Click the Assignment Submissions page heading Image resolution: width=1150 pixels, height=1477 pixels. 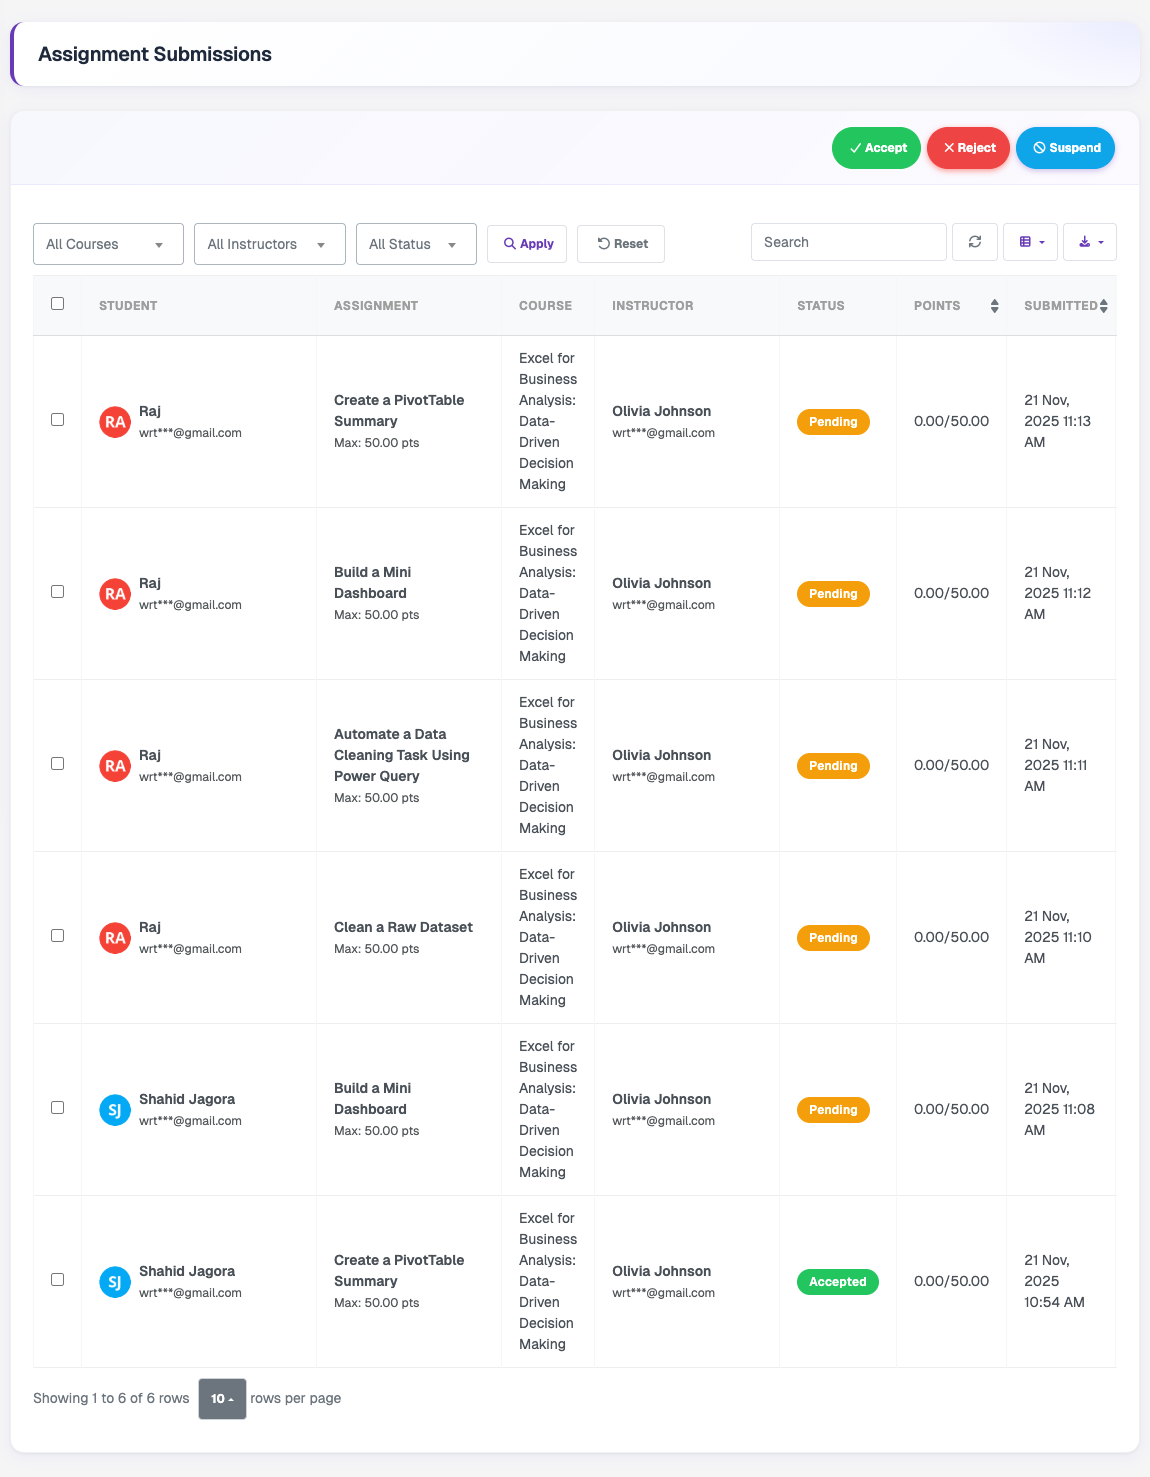click(x=155, y=54)
